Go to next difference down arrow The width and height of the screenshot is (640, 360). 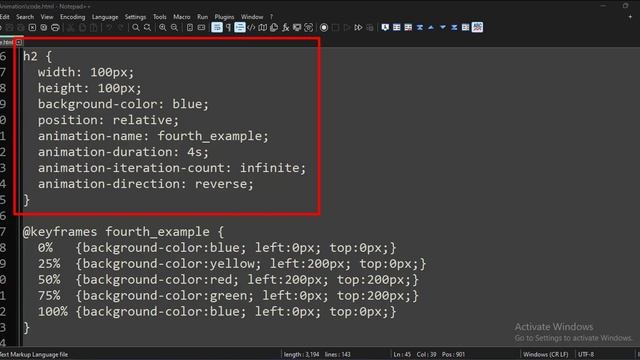click(x=442, y=27)
